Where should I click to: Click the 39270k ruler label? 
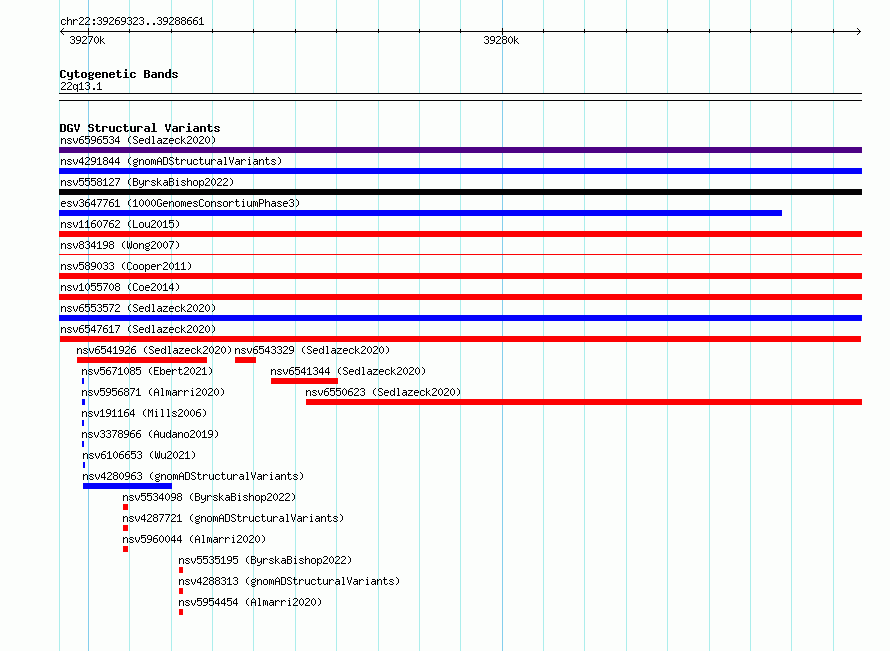coord(87,40)
